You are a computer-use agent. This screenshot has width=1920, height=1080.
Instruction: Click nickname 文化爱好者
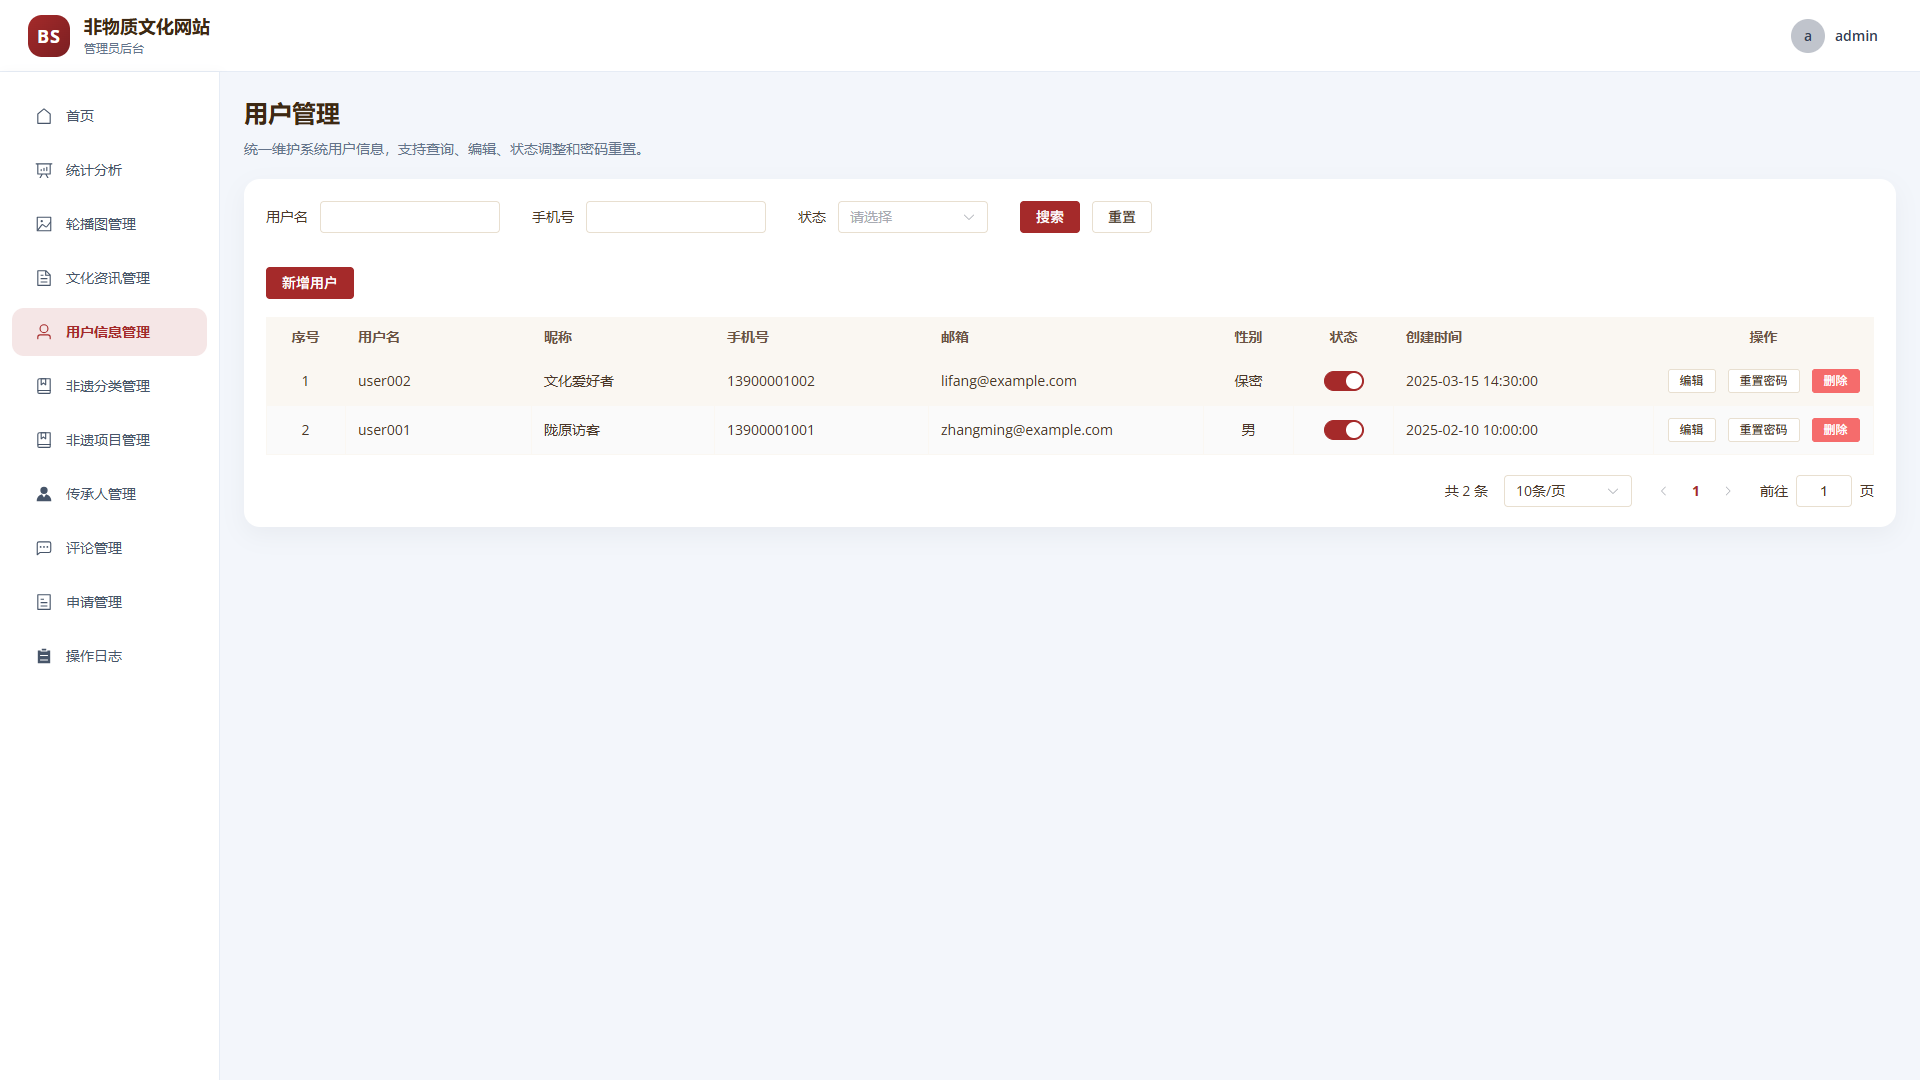point(579,381)
